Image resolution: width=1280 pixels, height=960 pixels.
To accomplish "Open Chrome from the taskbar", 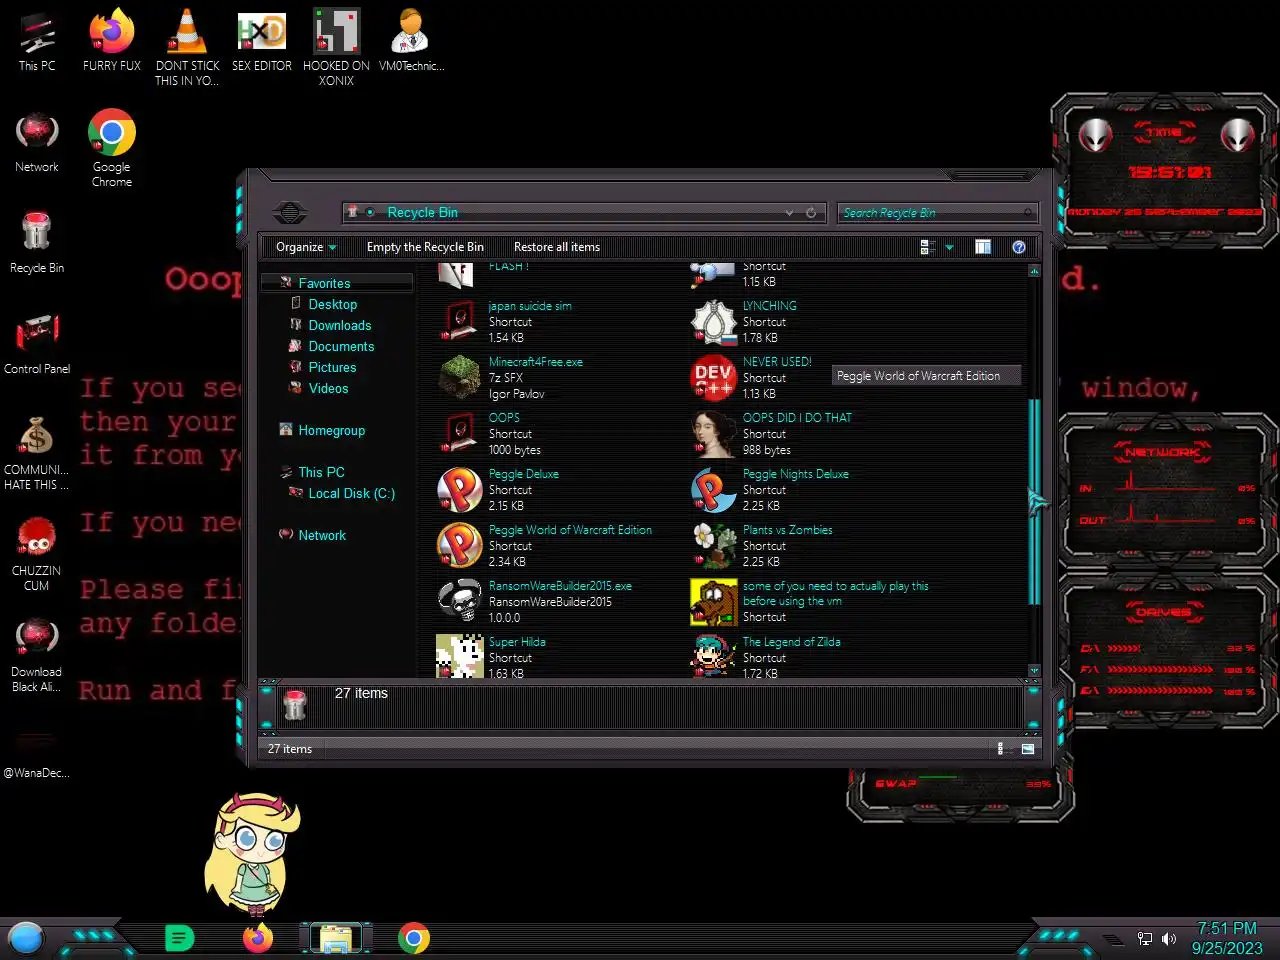I will coord(413,938).
